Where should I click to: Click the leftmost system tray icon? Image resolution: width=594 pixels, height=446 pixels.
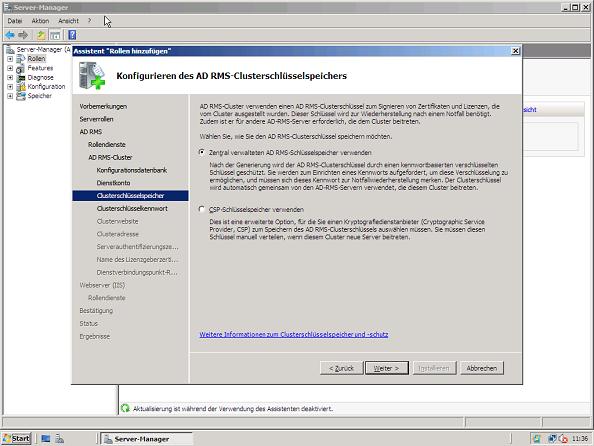537,439
